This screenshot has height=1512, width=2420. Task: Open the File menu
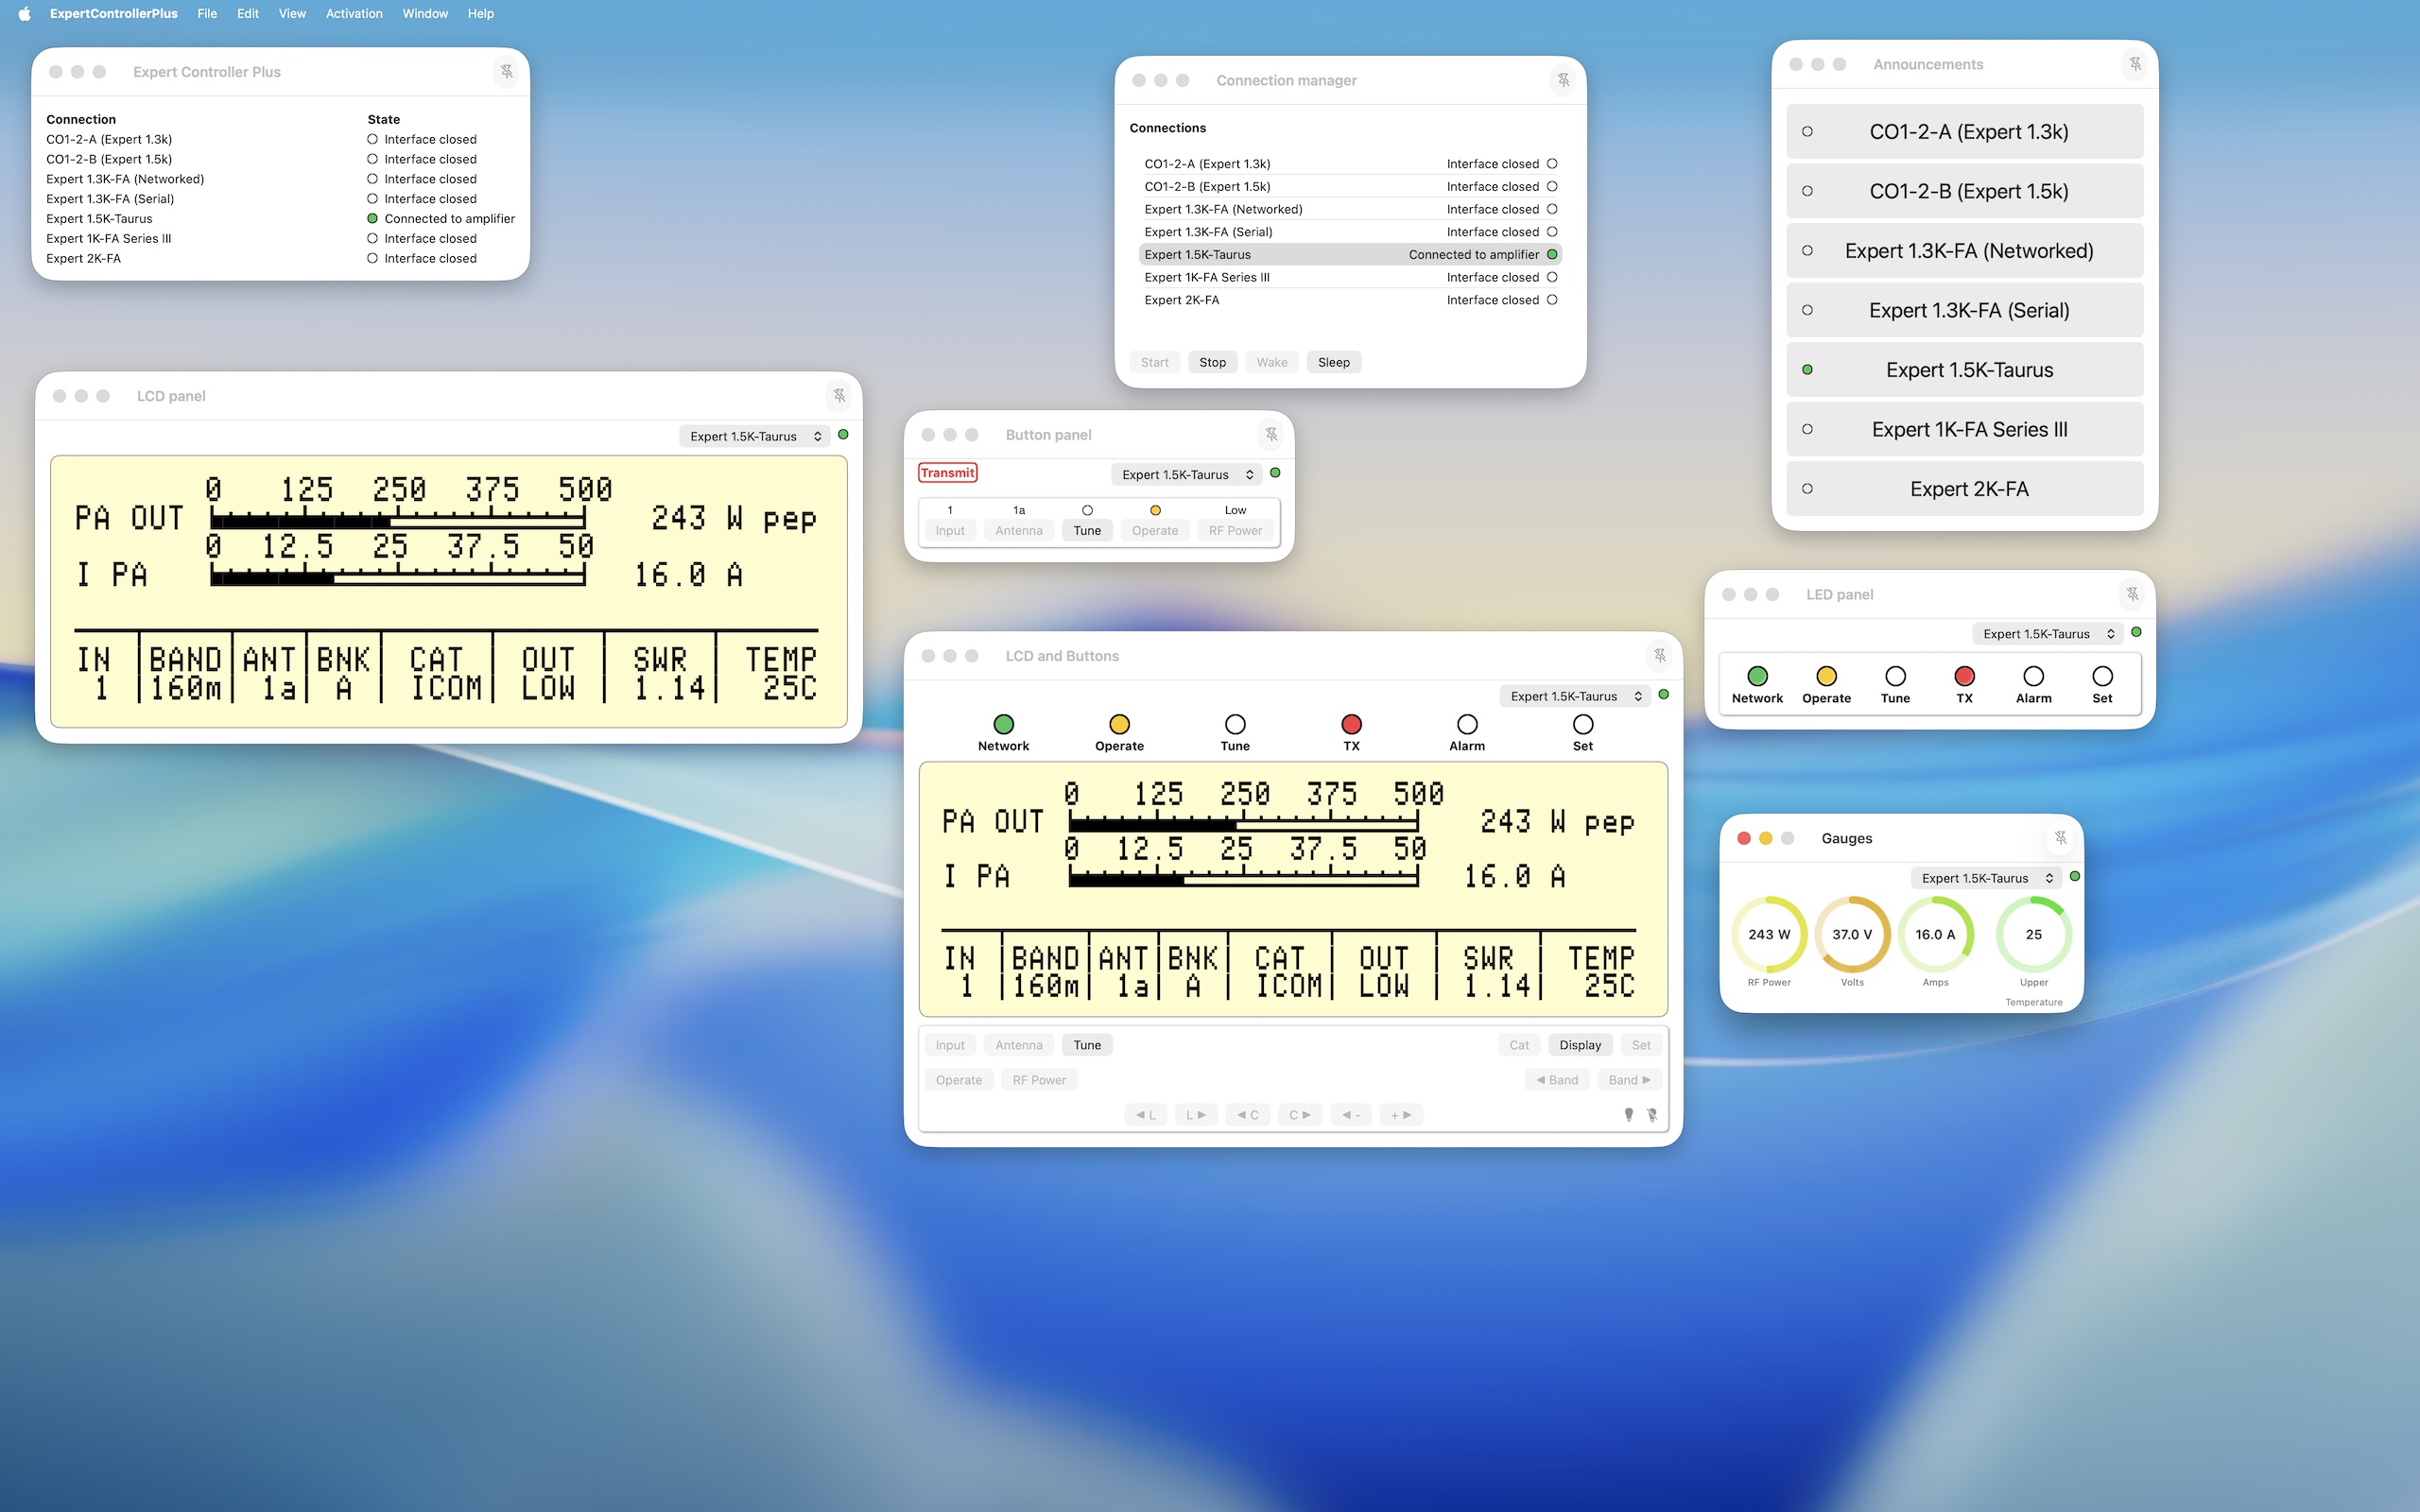tap(207, 13)
